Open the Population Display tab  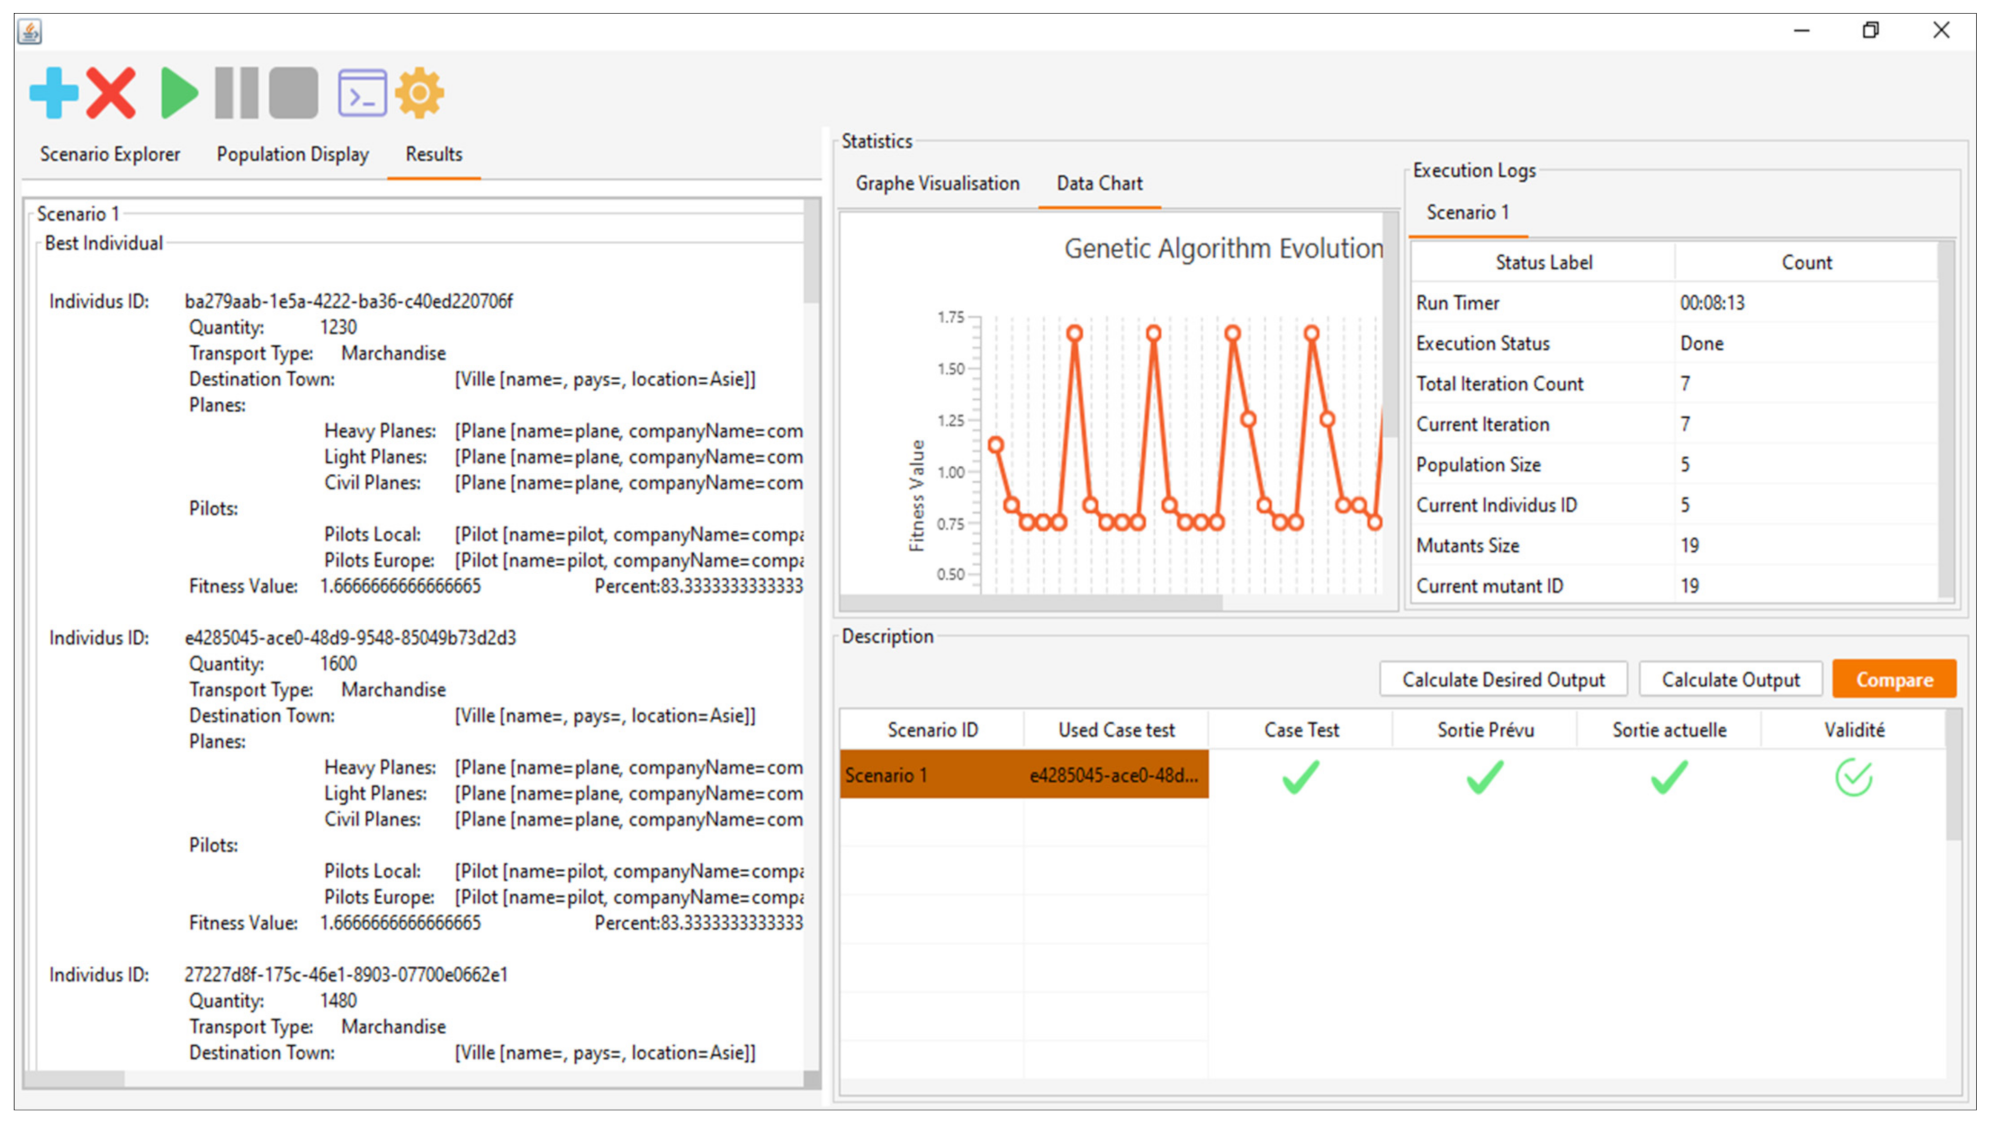(292, 154)
